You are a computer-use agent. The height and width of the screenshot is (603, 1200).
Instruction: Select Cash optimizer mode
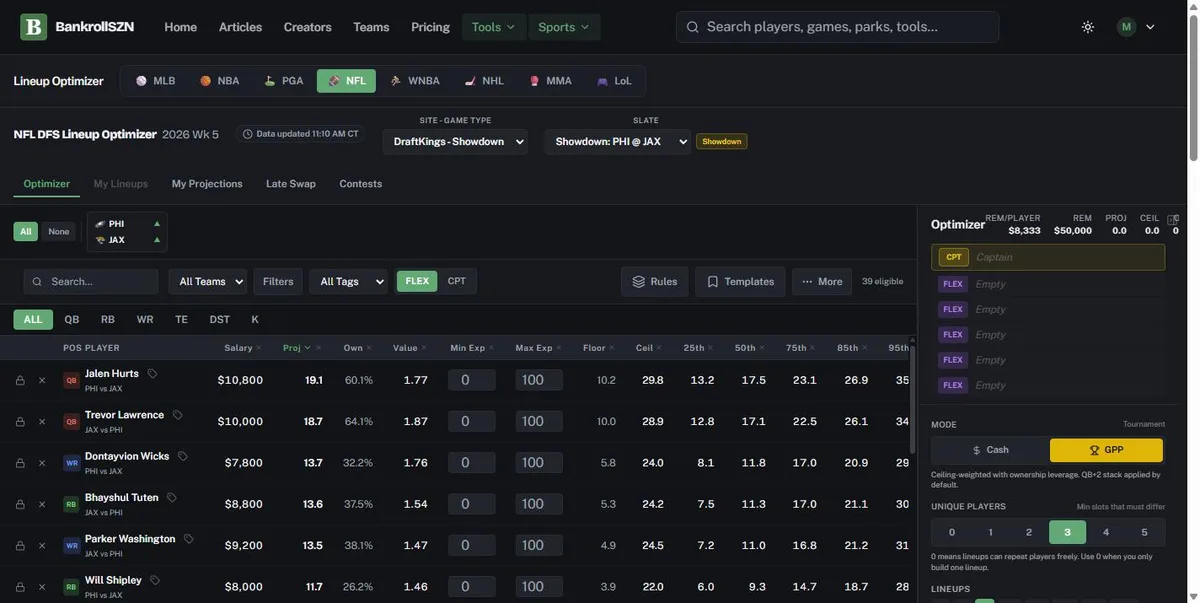(990, 450)
